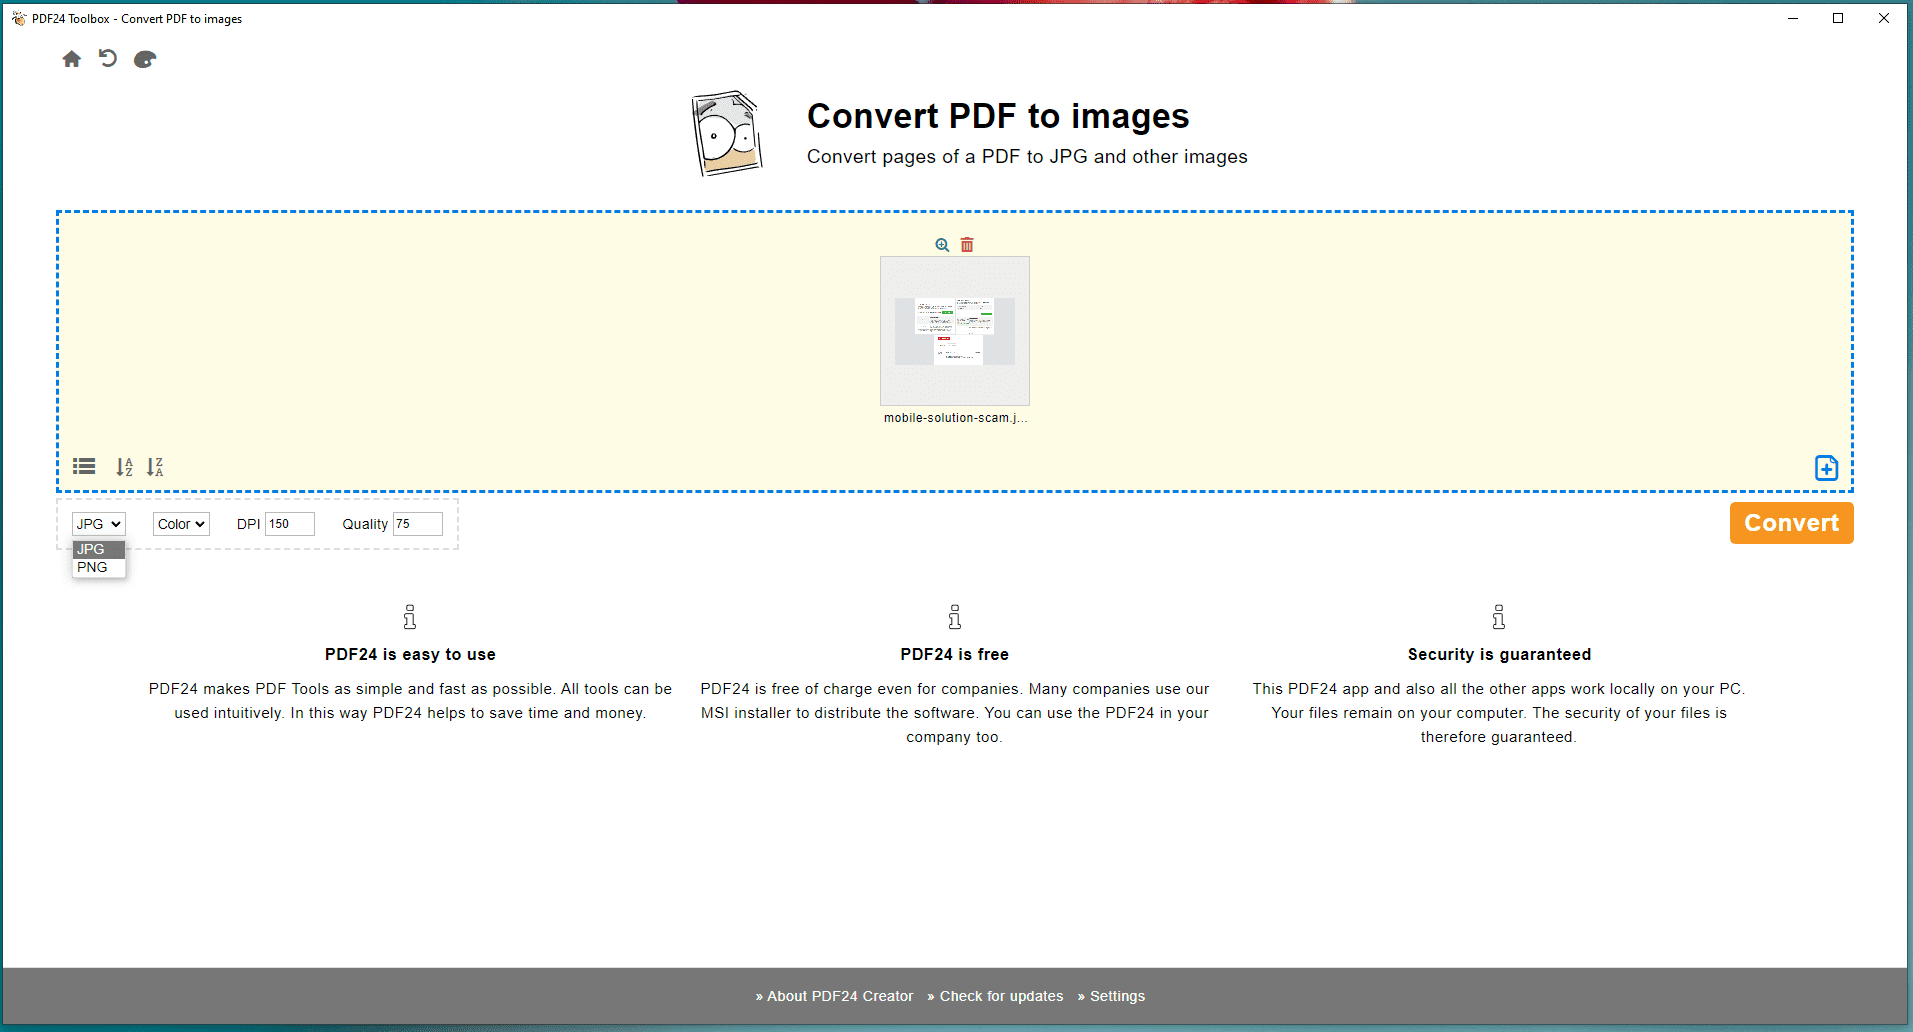Click the PDF24 sheep logo image

click(728, 134)
